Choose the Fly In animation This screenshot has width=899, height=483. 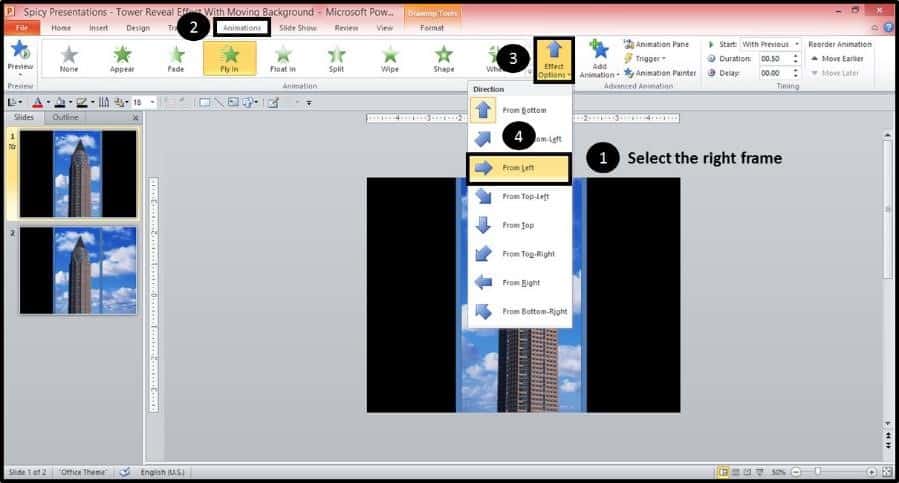coord(230,59)
